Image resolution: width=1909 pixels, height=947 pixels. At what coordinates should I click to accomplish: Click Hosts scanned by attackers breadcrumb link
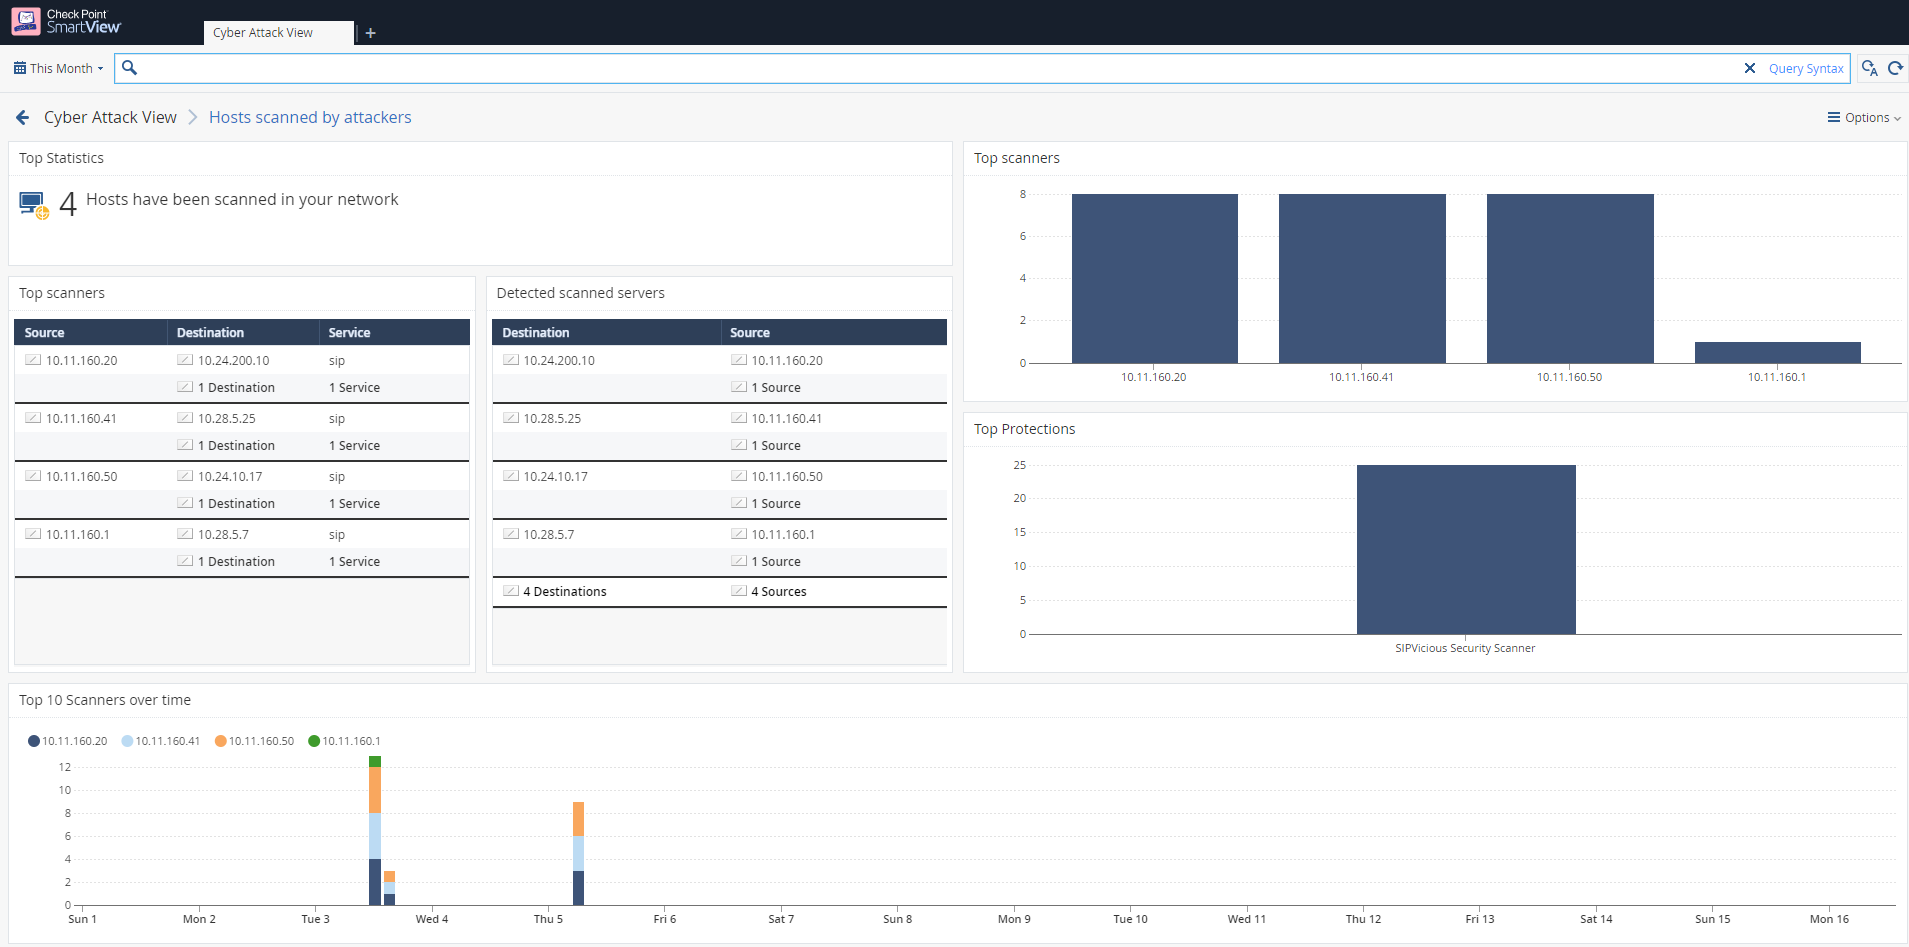point(310,117)
